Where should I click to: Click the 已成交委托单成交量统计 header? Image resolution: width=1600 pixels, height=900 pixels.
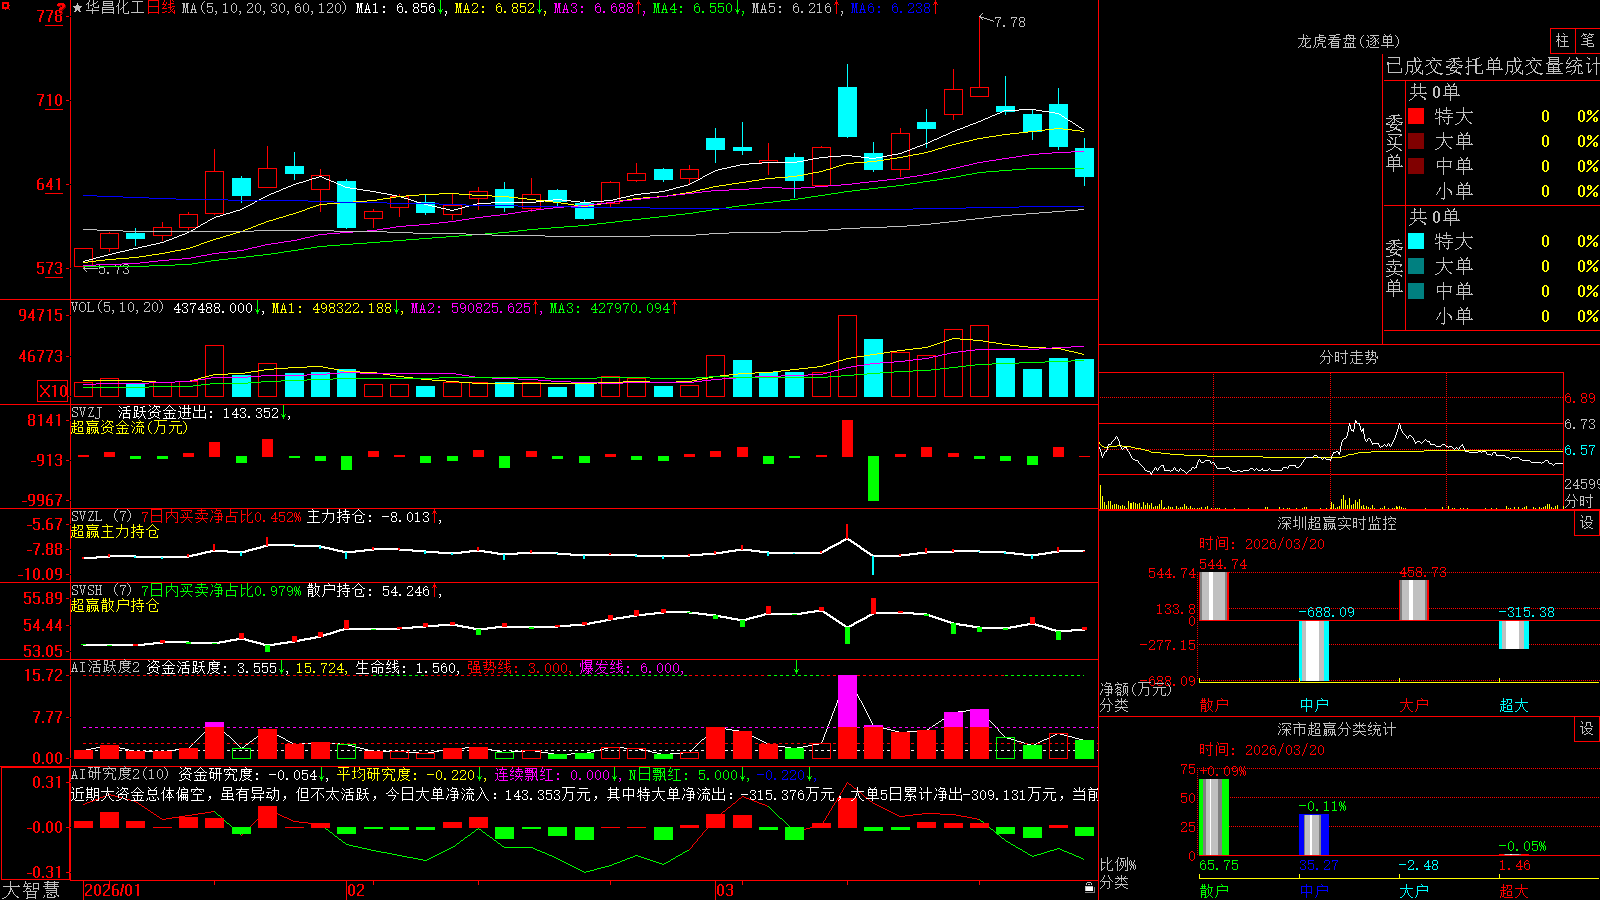[1493, 66]
